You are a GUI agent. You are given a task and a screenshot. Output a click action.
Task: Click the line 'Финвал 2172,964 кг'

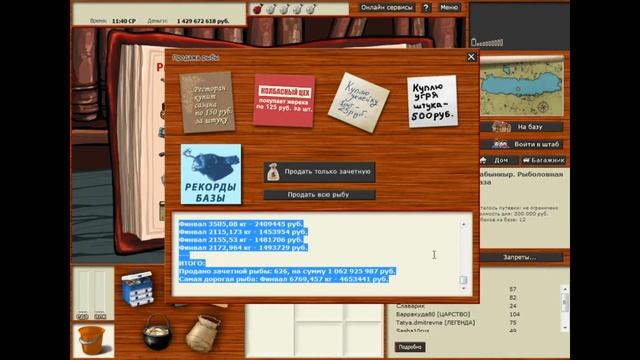tap(243, 247)
